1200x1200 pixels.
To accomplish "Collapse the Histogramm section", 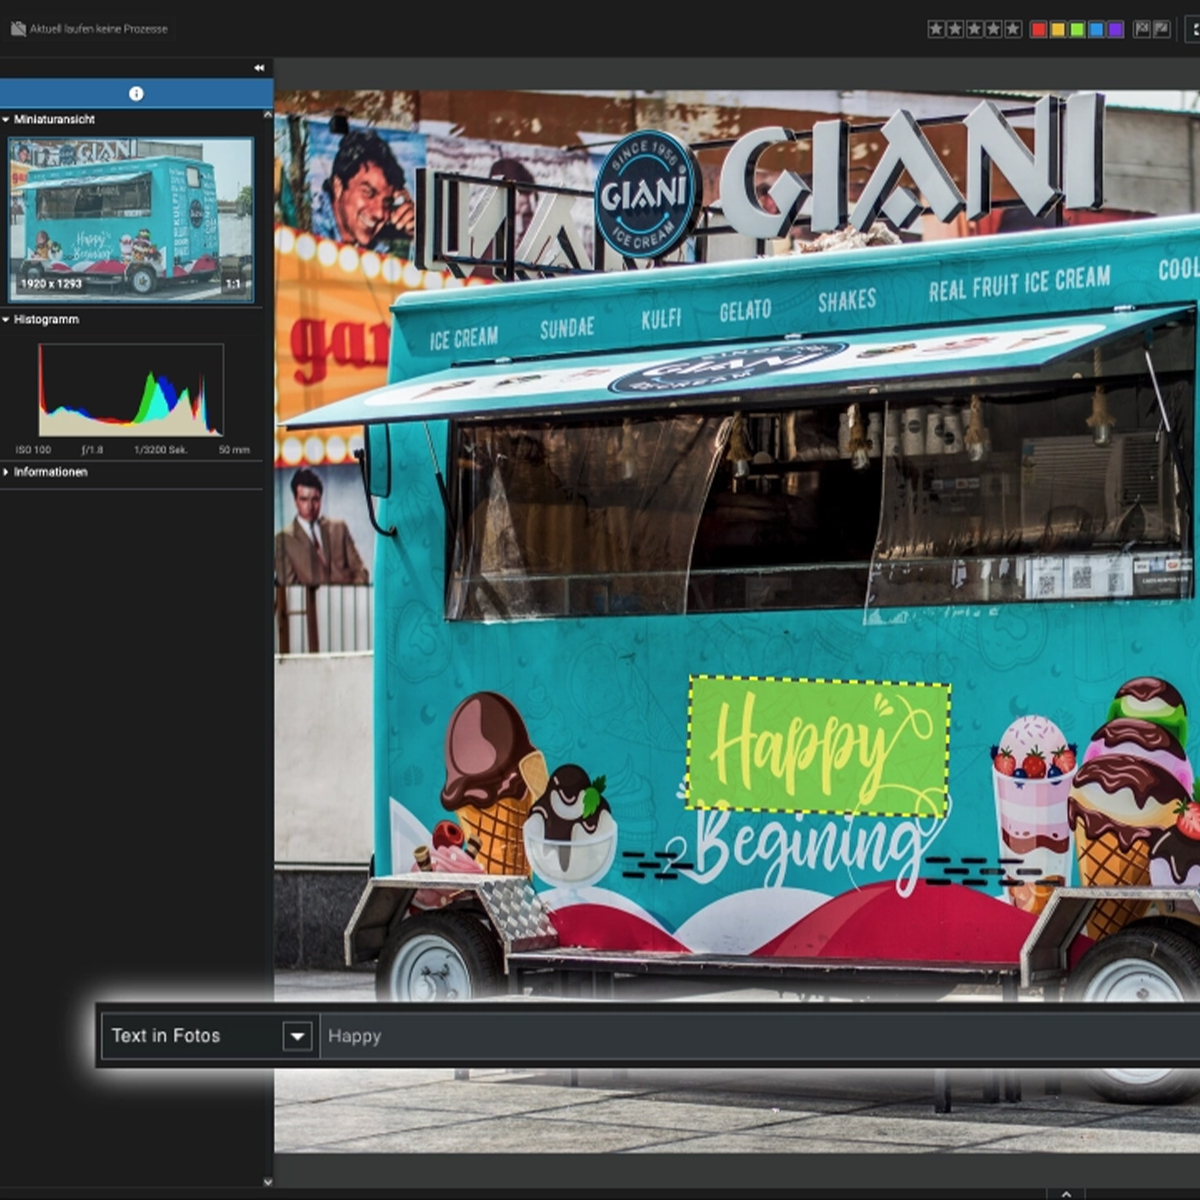I will [6, 320].
